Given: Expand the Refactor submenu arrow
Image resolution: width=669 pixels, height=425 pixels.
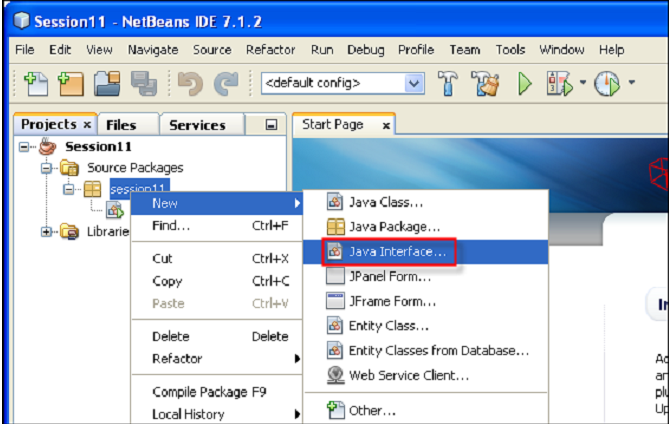Looking at the screenshot, I should point(297,359).
